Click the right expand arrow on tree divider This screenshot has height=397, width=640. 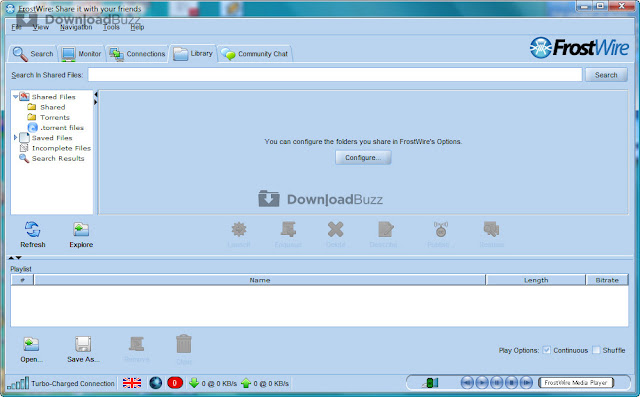tap(96, 102)
